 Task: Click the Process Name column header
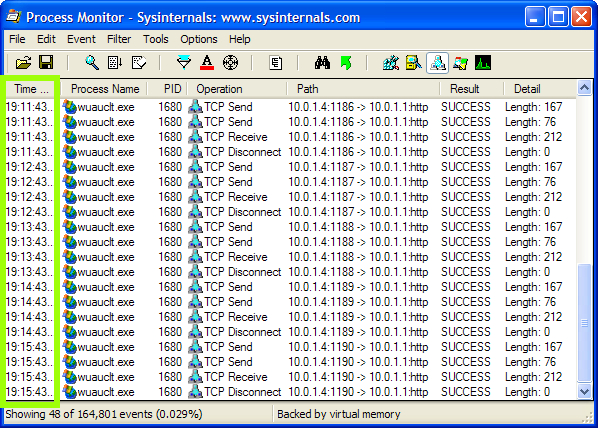tap(105, 89)
